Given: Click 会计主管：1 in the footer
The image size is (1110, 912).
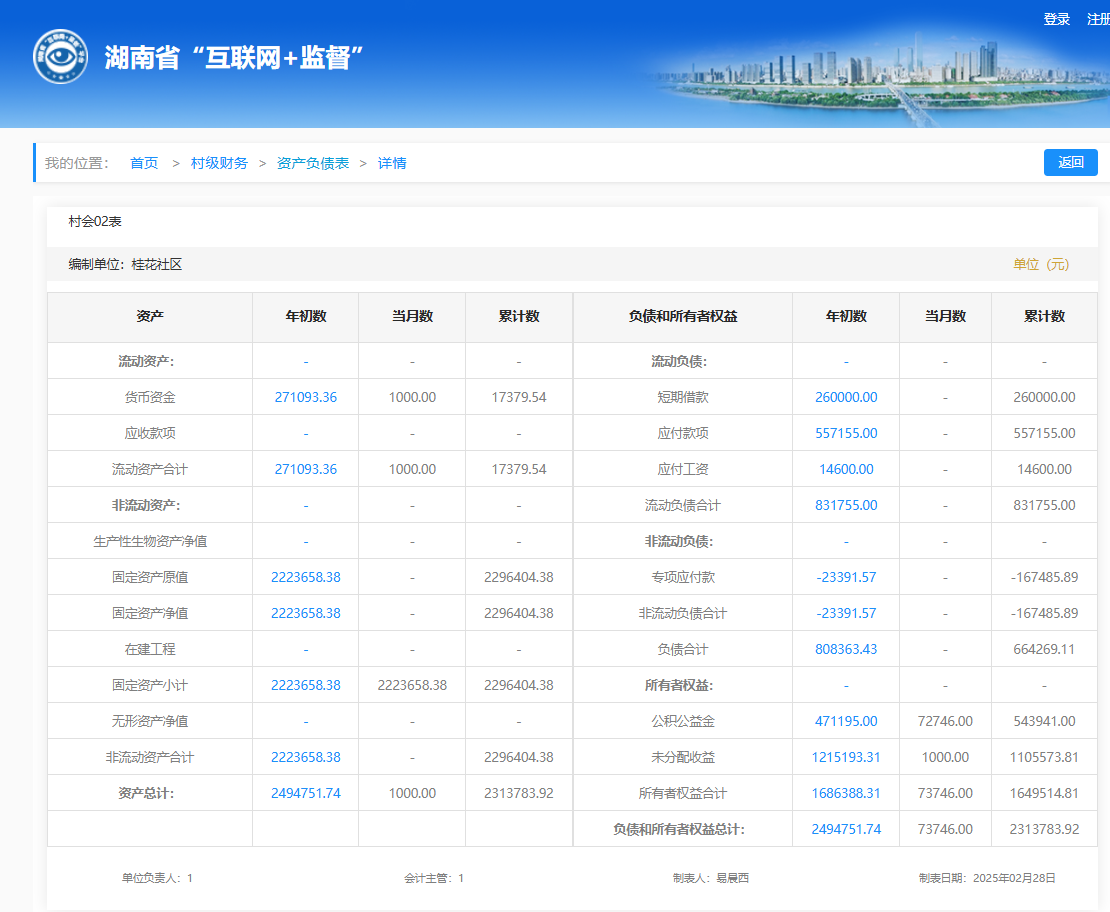Looking at the screenshot, I should [x=434, y=878].
